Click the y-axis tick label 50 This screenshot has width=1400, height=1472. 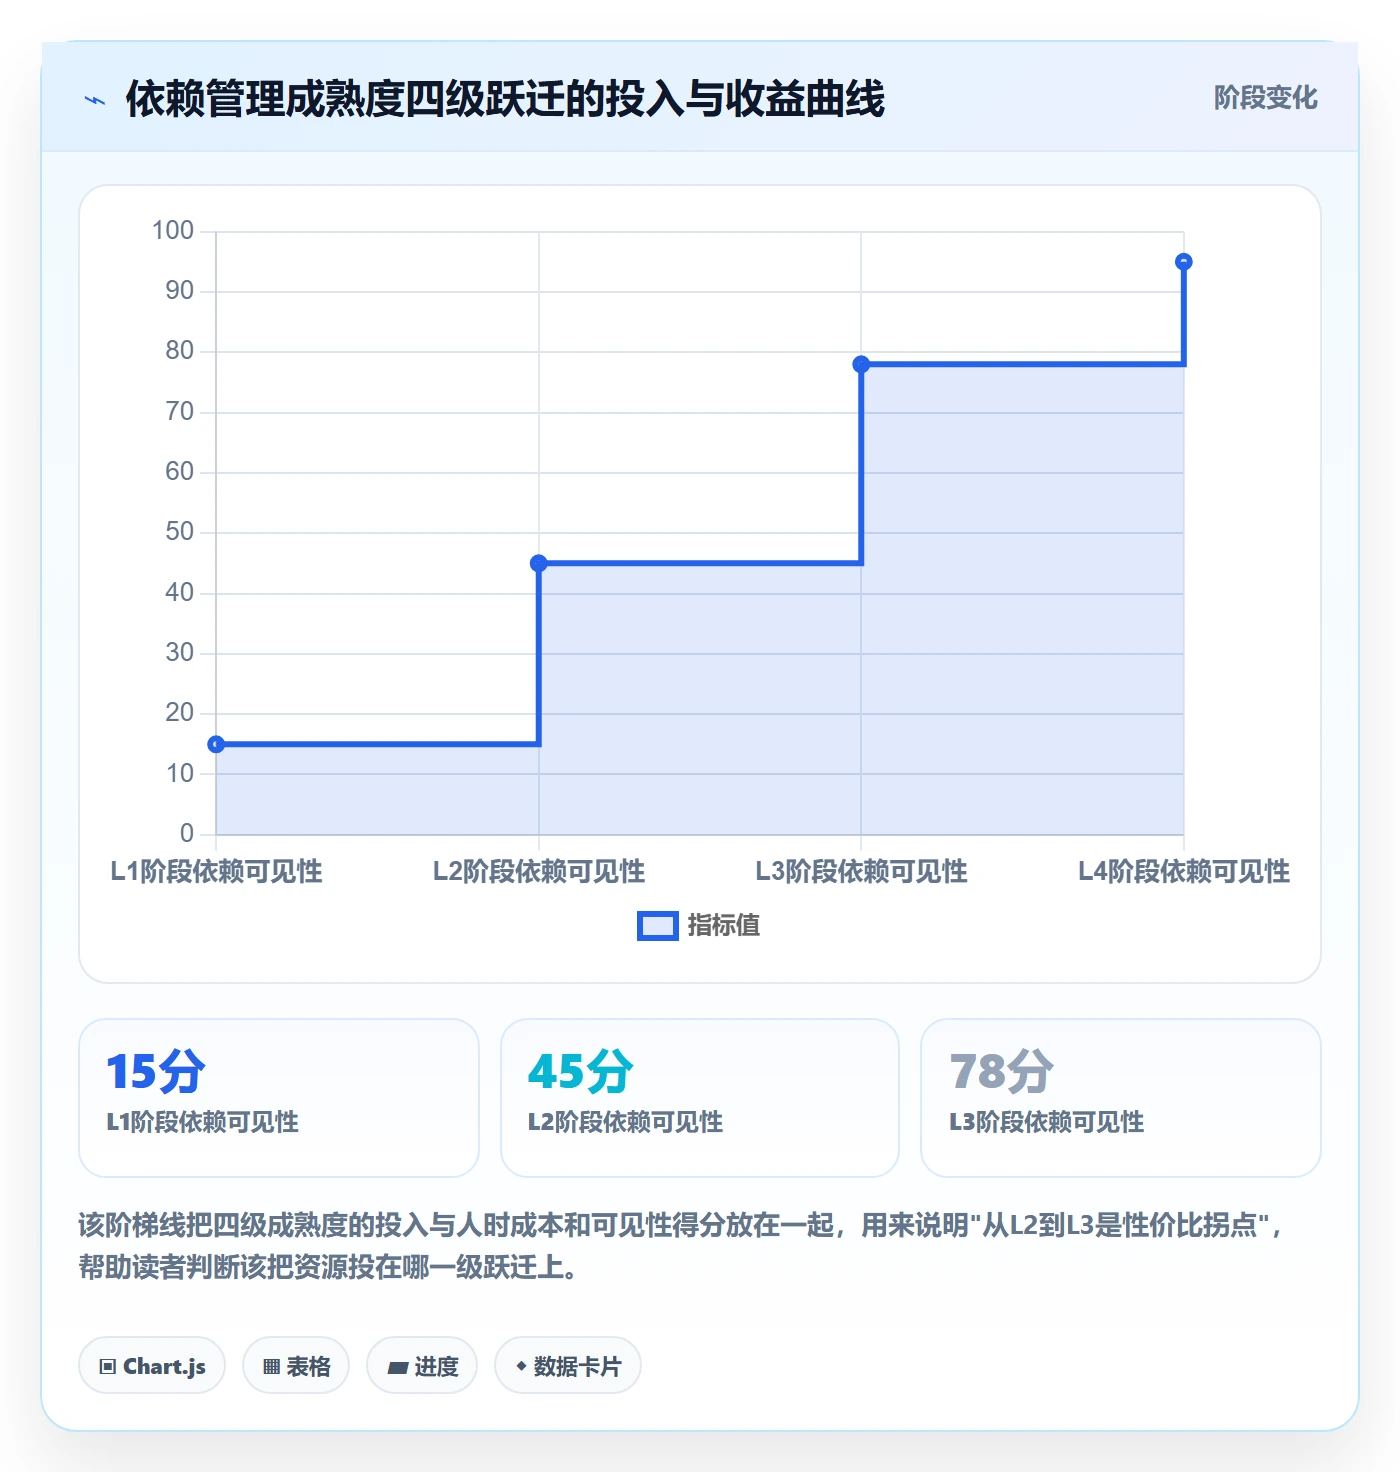tap(179, 532)
